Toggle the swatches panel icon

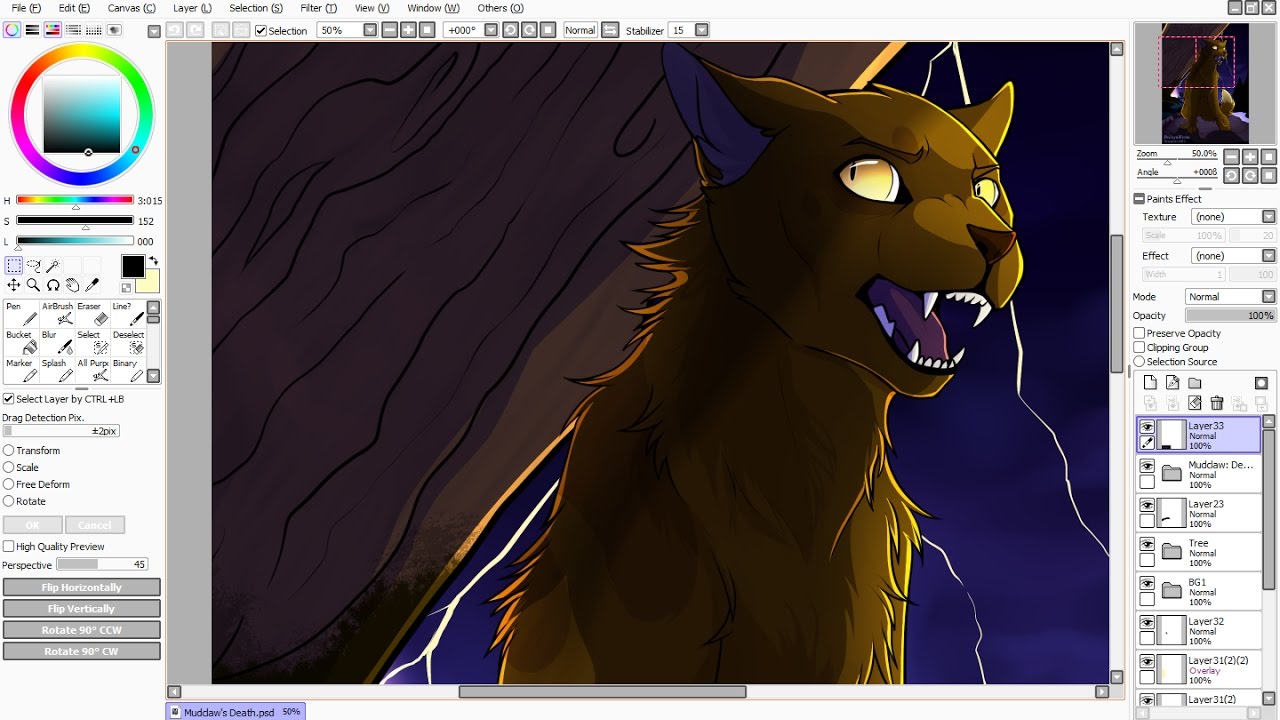(93, 30)
